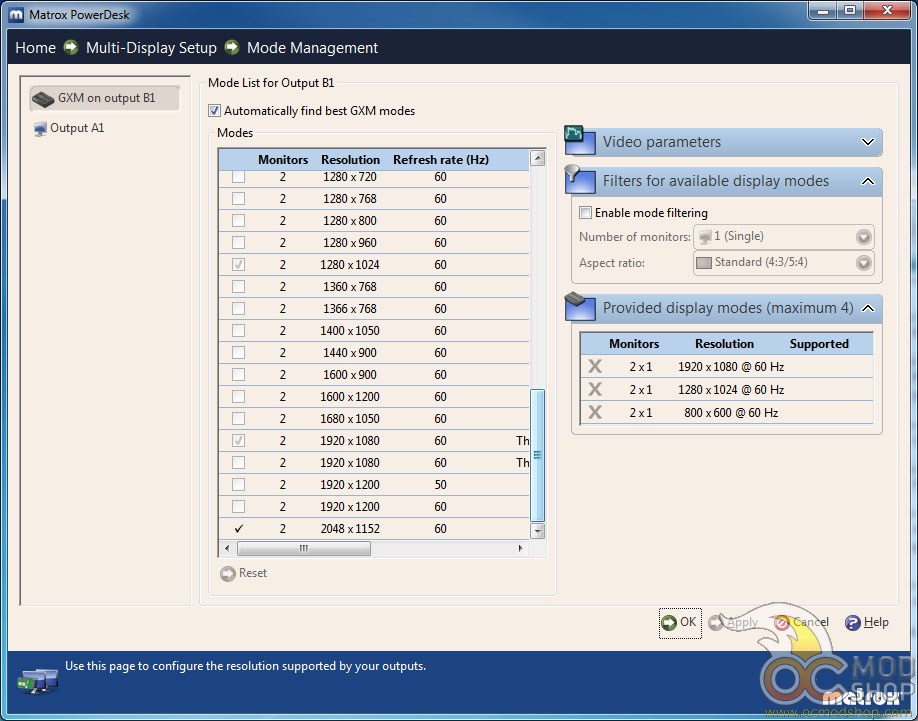Click the Apply button
The image size is (918, 721).
[x=733, y=623]
